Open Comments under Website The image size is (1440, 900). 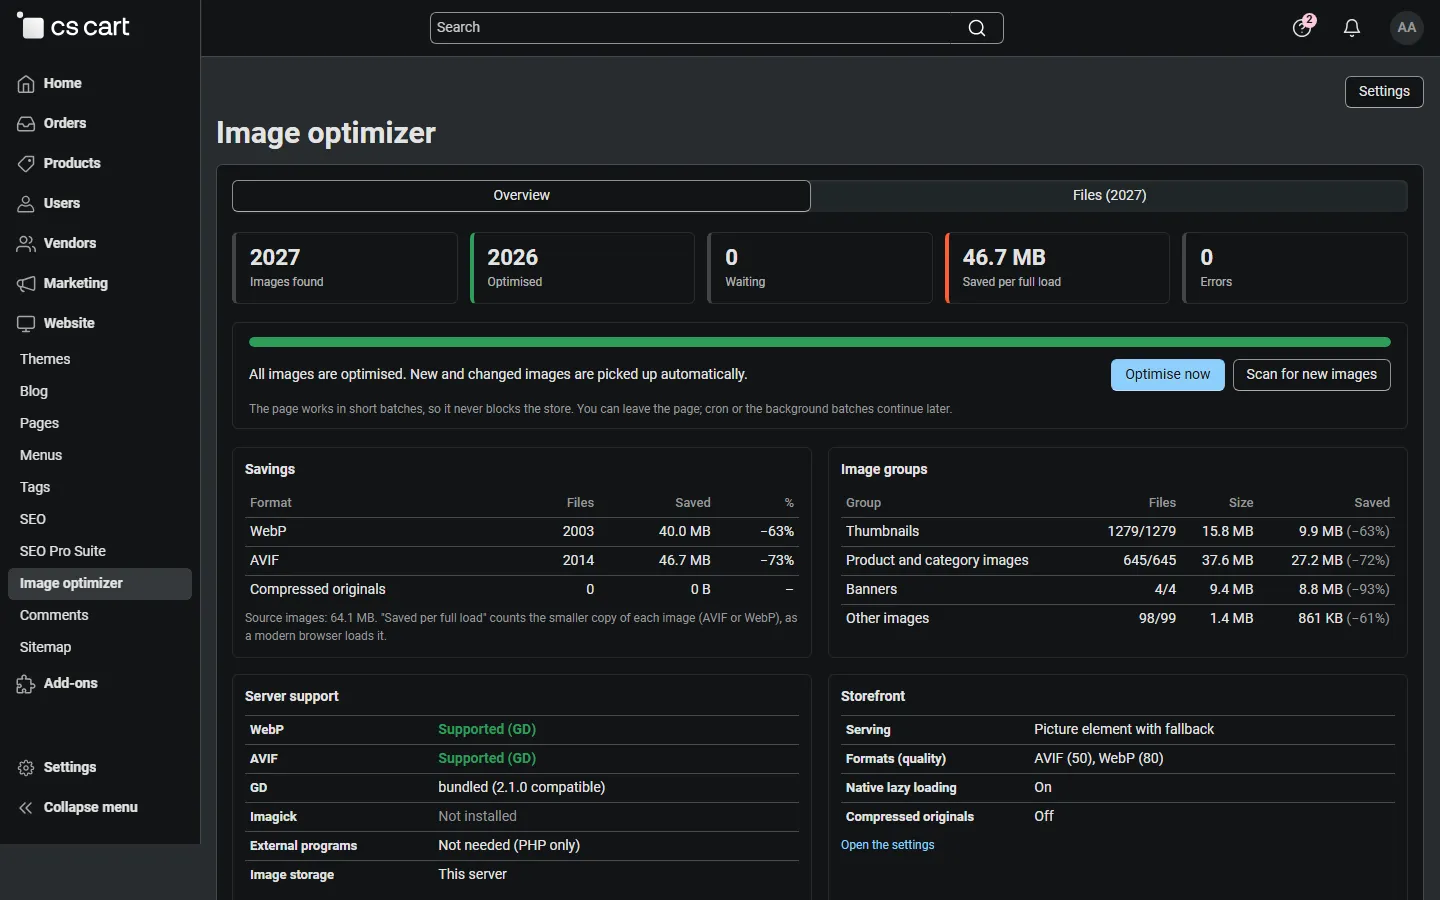click(x=54, y=616)
